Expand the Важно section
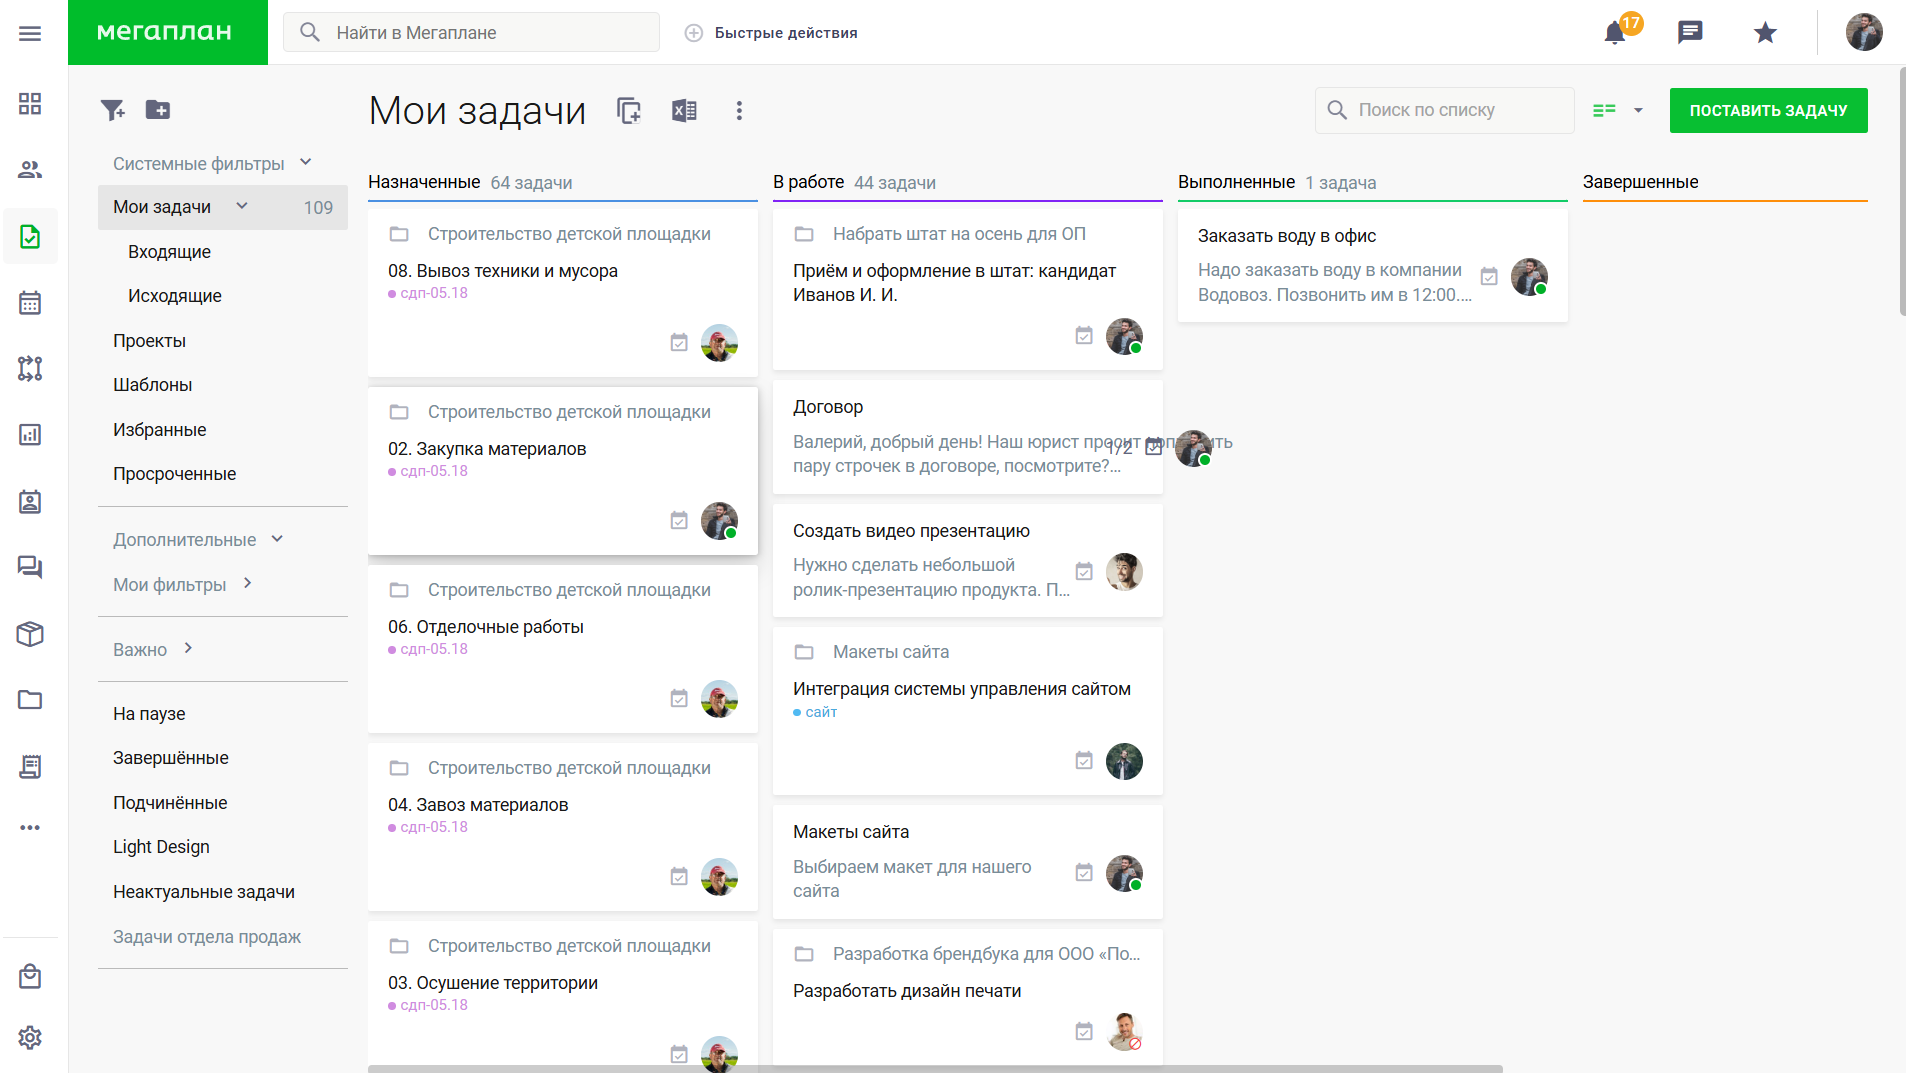 [188, 648]
